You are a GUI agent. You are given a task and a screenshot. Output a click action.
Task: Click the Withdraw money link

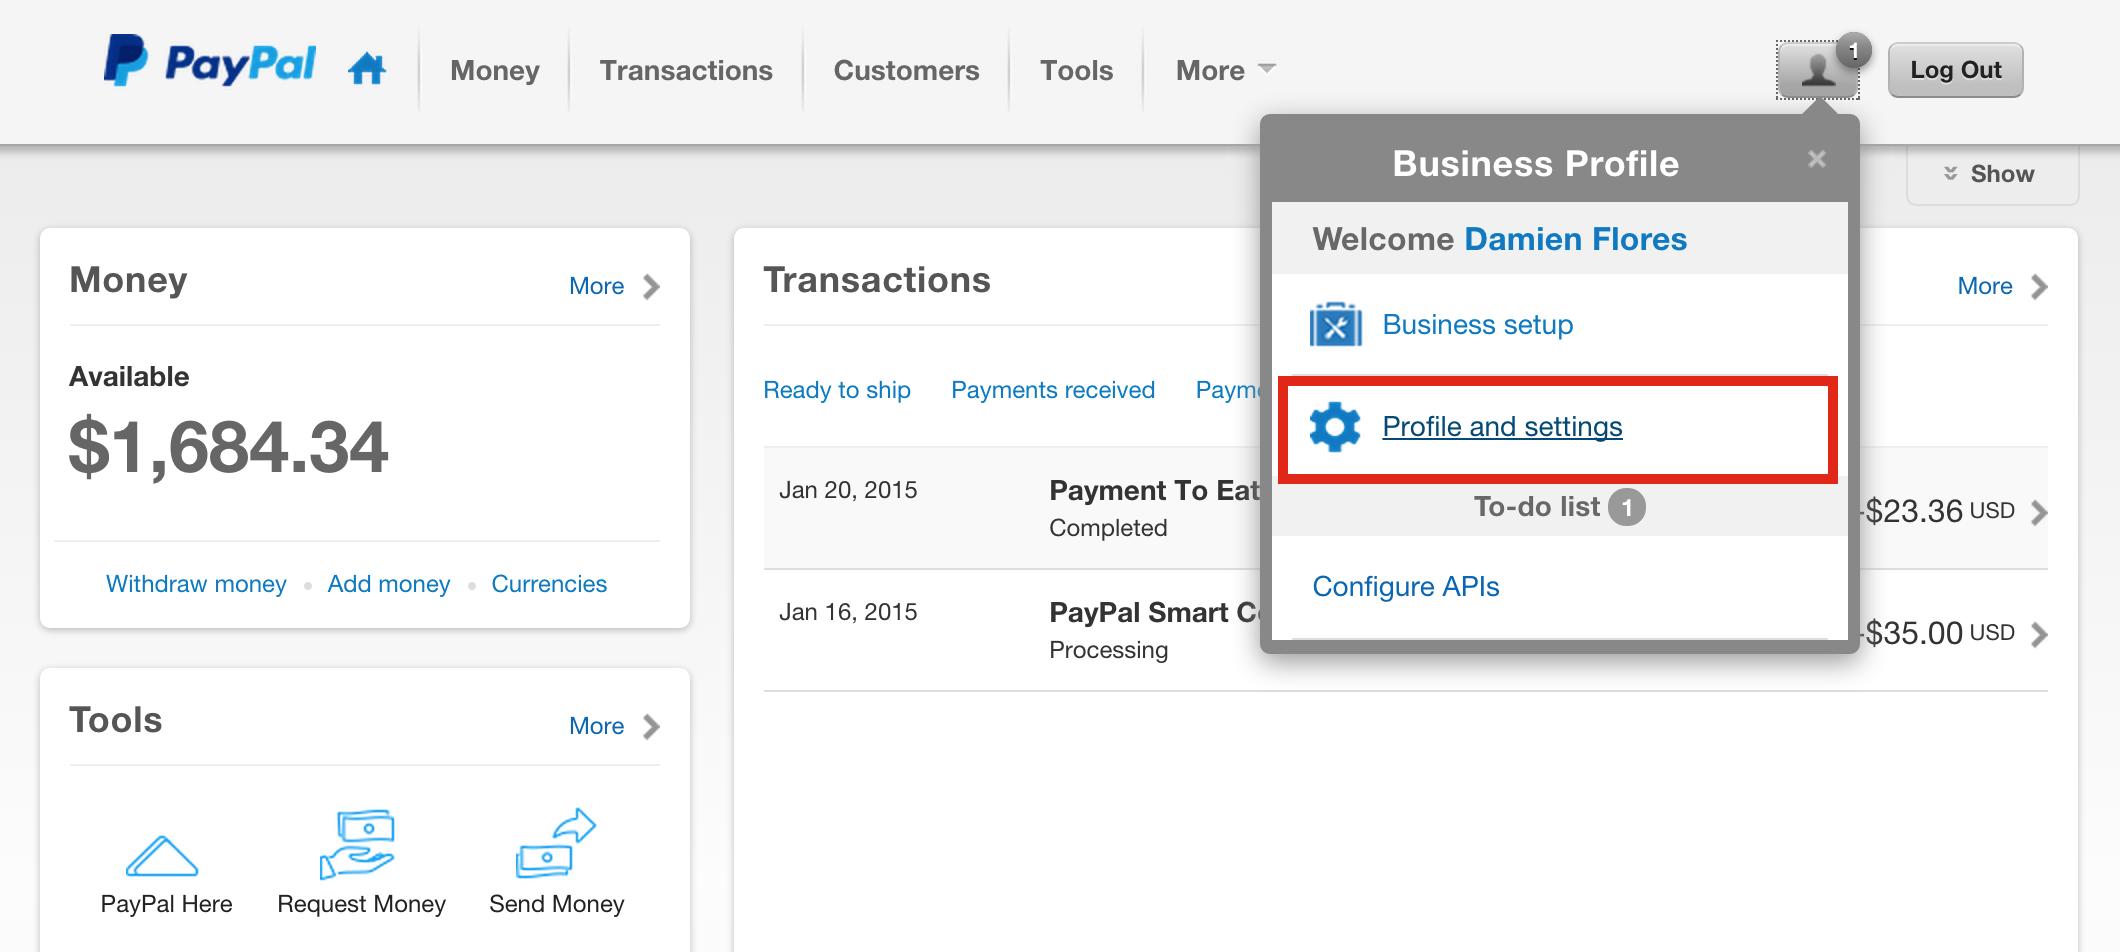(x=196, y=584)
